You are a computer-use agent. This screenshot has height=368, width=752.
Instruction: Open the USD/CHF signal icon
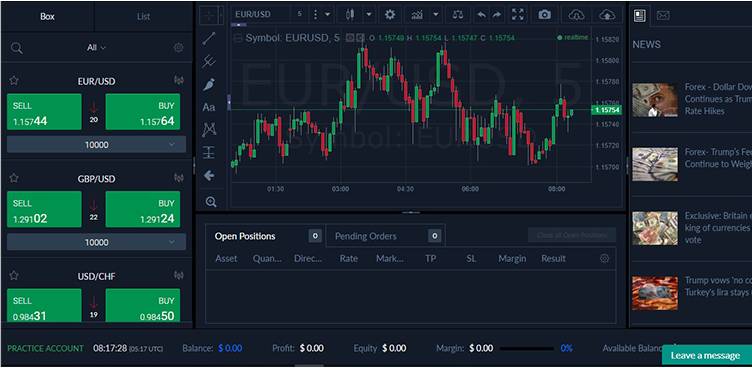coord(178,275)
